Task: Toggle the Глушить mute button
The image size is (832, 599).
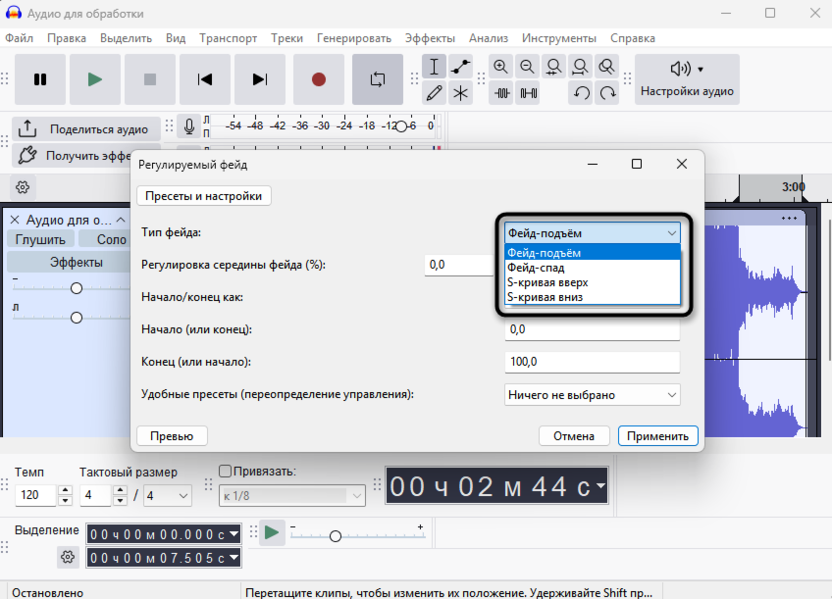Action: click(x=40, y=239)
